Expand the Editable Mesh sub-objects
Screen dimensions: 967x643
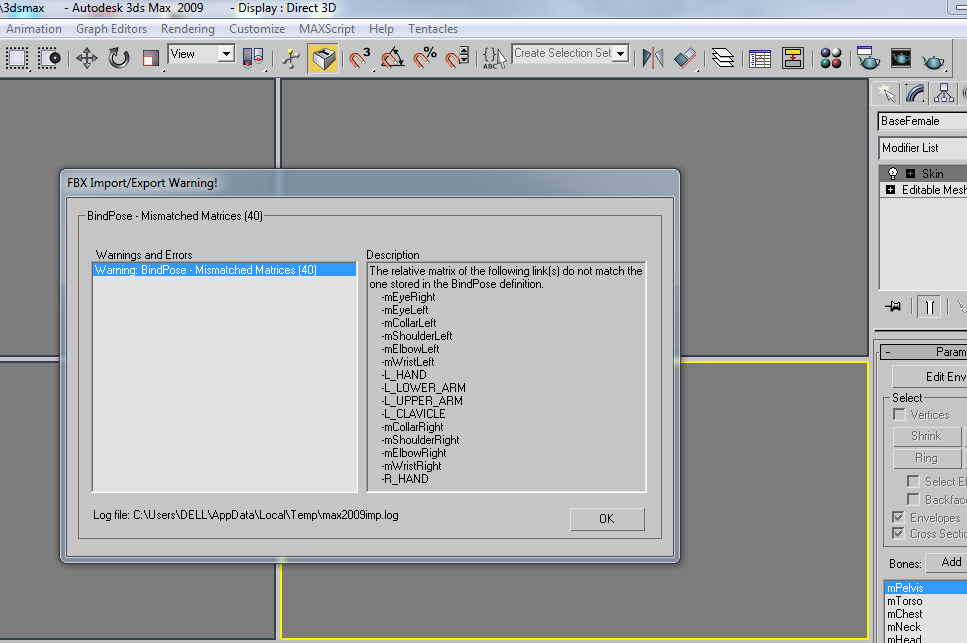pos(891,190)
